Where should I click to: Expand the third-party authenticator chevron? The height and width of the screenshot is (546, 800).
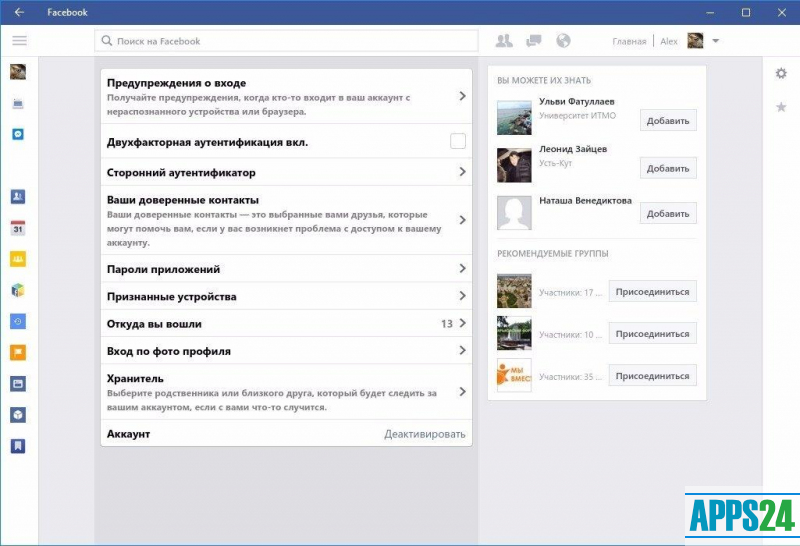(462, 171)
